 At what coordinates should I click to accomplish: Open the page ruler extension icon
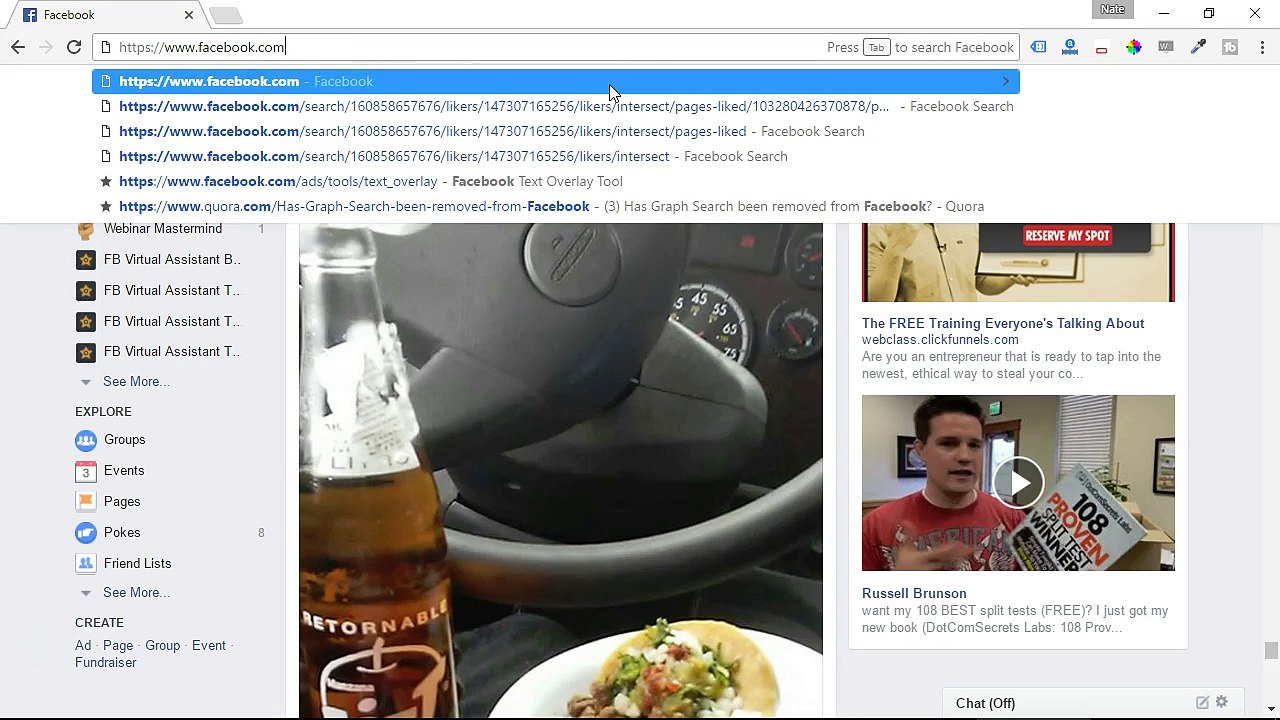coord(1070,47)
